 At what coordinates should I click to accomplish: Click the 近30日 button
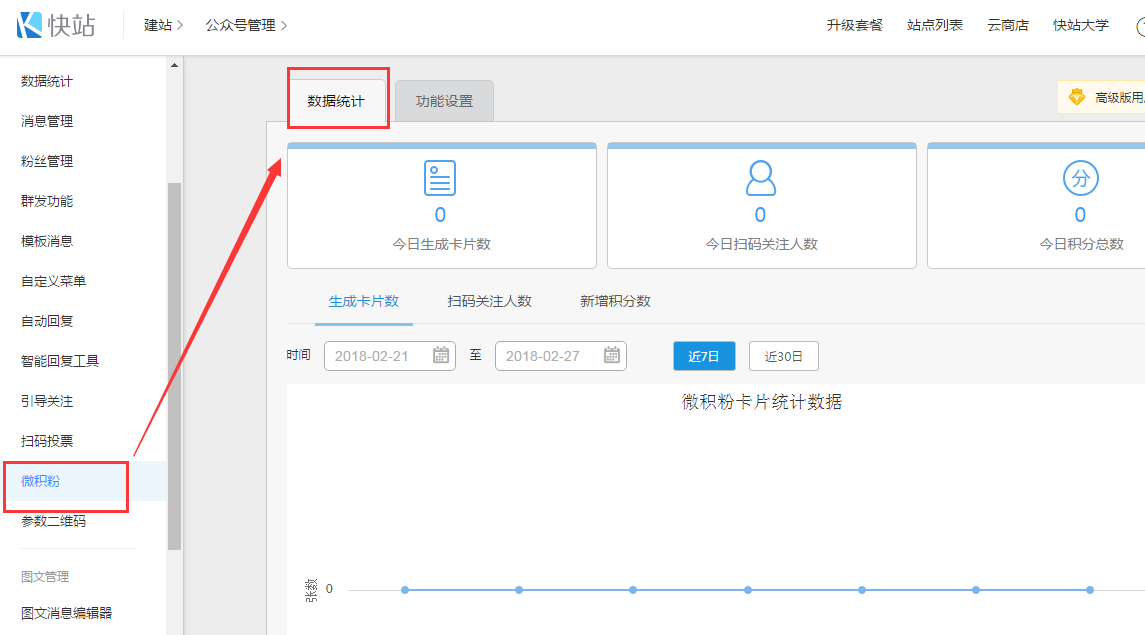pyautogui.click(x=783, y=356)
